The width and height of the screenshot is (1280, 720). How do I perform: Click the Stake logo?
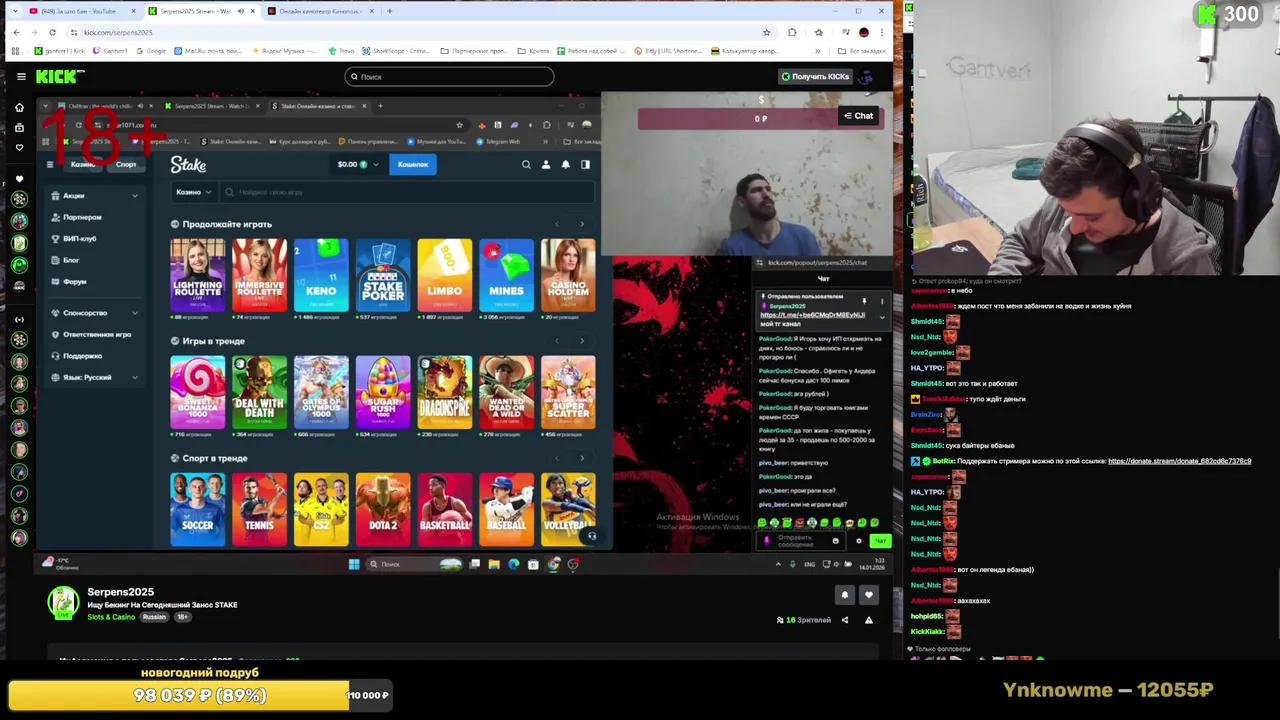(x=188, y=164)
